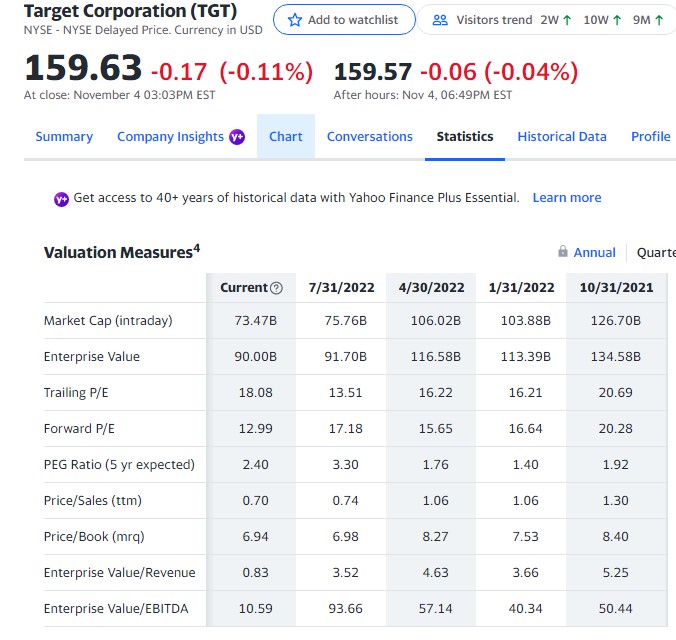Click the Valuation Measures heading

122,252
